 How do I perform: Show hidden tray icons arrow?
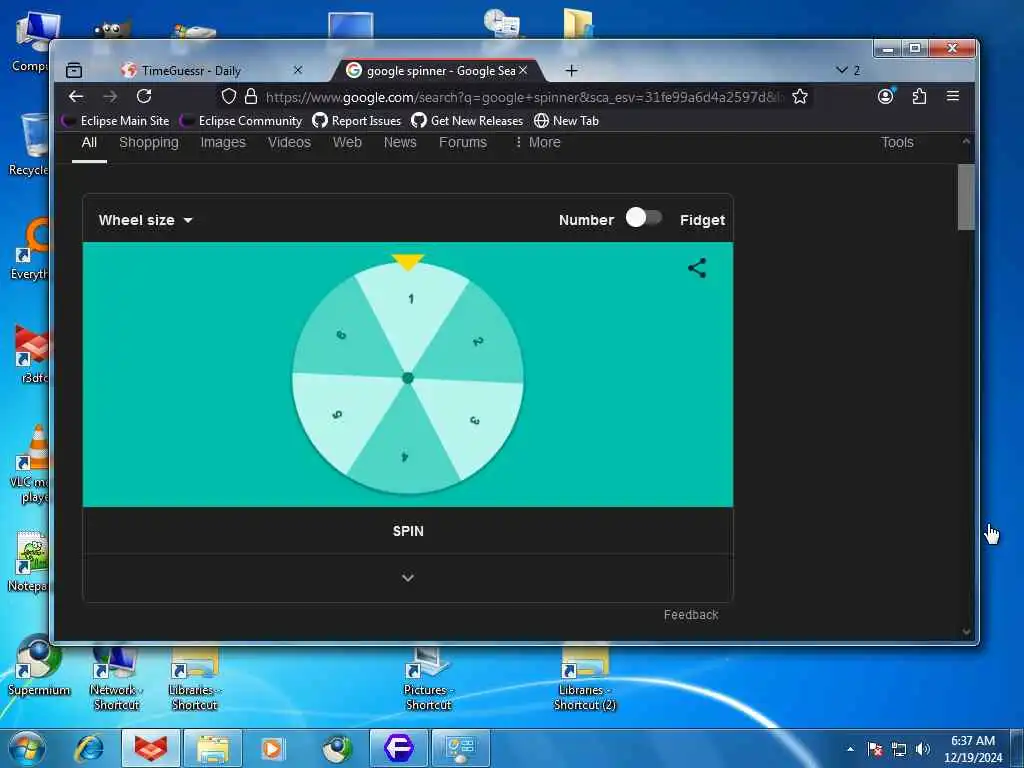(x=850, y=749)
